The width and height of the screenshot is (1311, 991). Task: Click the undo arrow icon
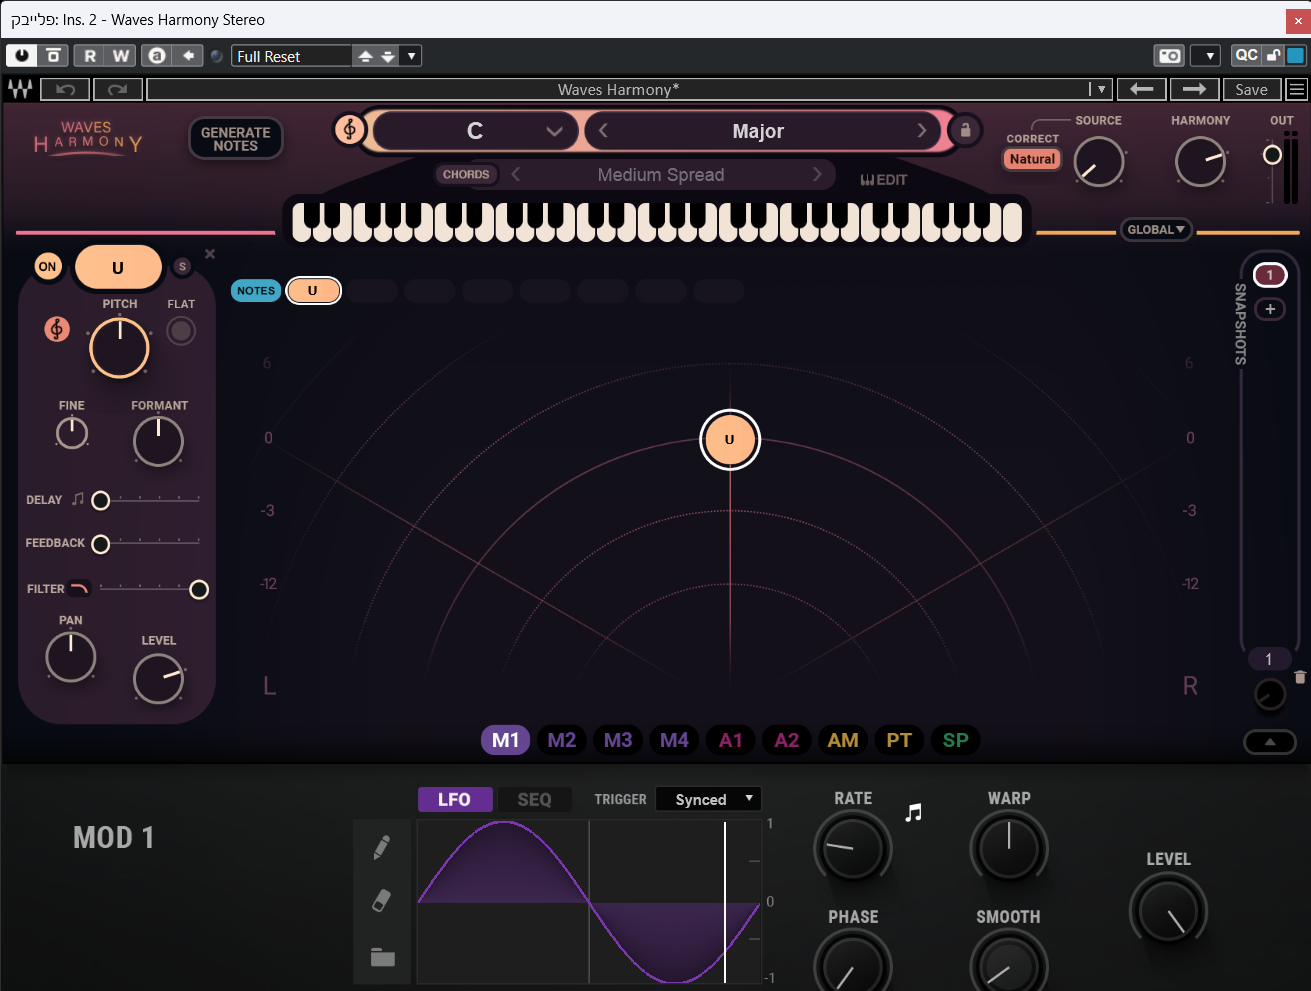tap(66, 89)
